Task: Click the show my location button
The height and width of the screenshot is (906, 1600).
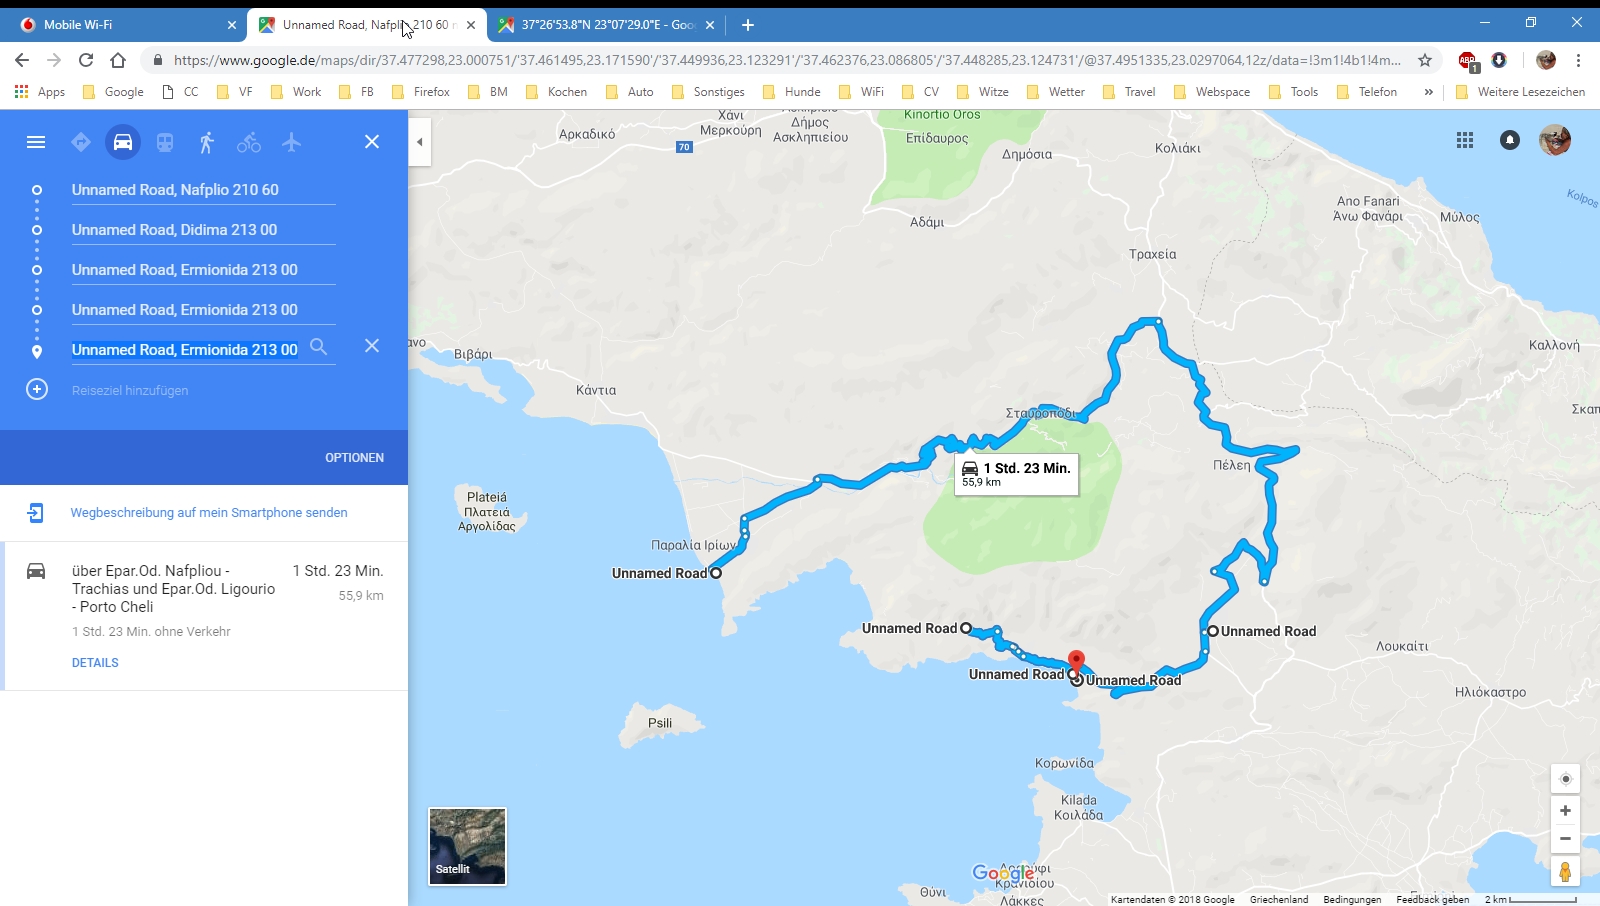Action: click(1565, 779)
